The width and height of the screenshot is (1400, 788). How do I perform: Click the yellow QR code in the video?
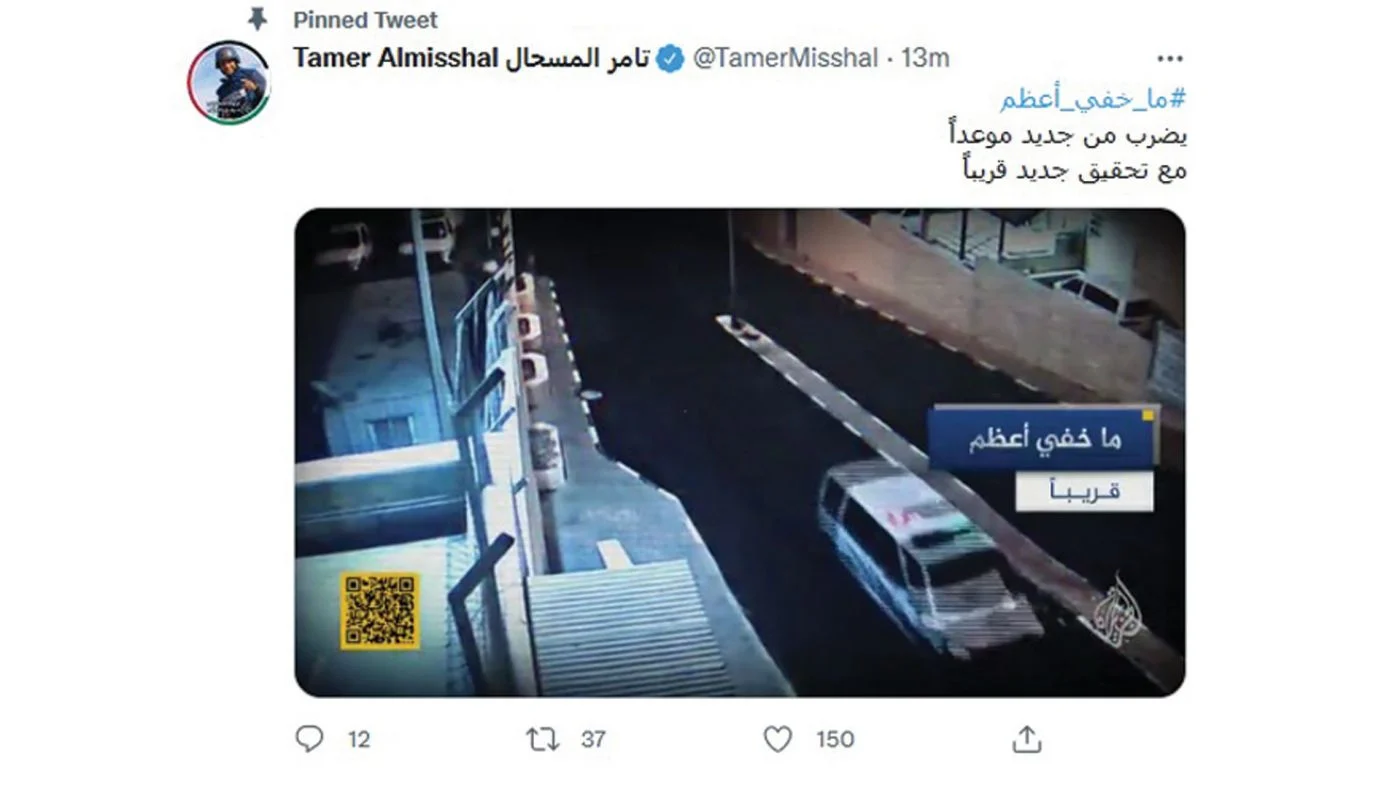(380, 610)
